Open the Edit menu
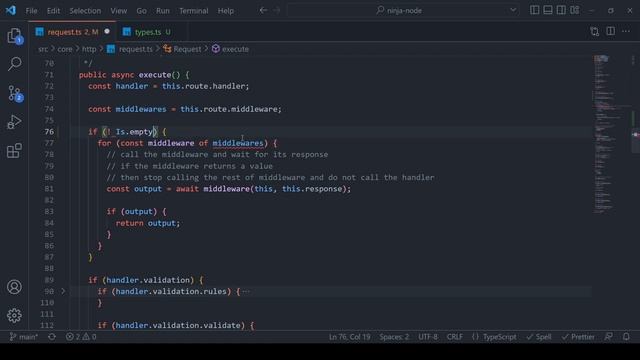 53,11
